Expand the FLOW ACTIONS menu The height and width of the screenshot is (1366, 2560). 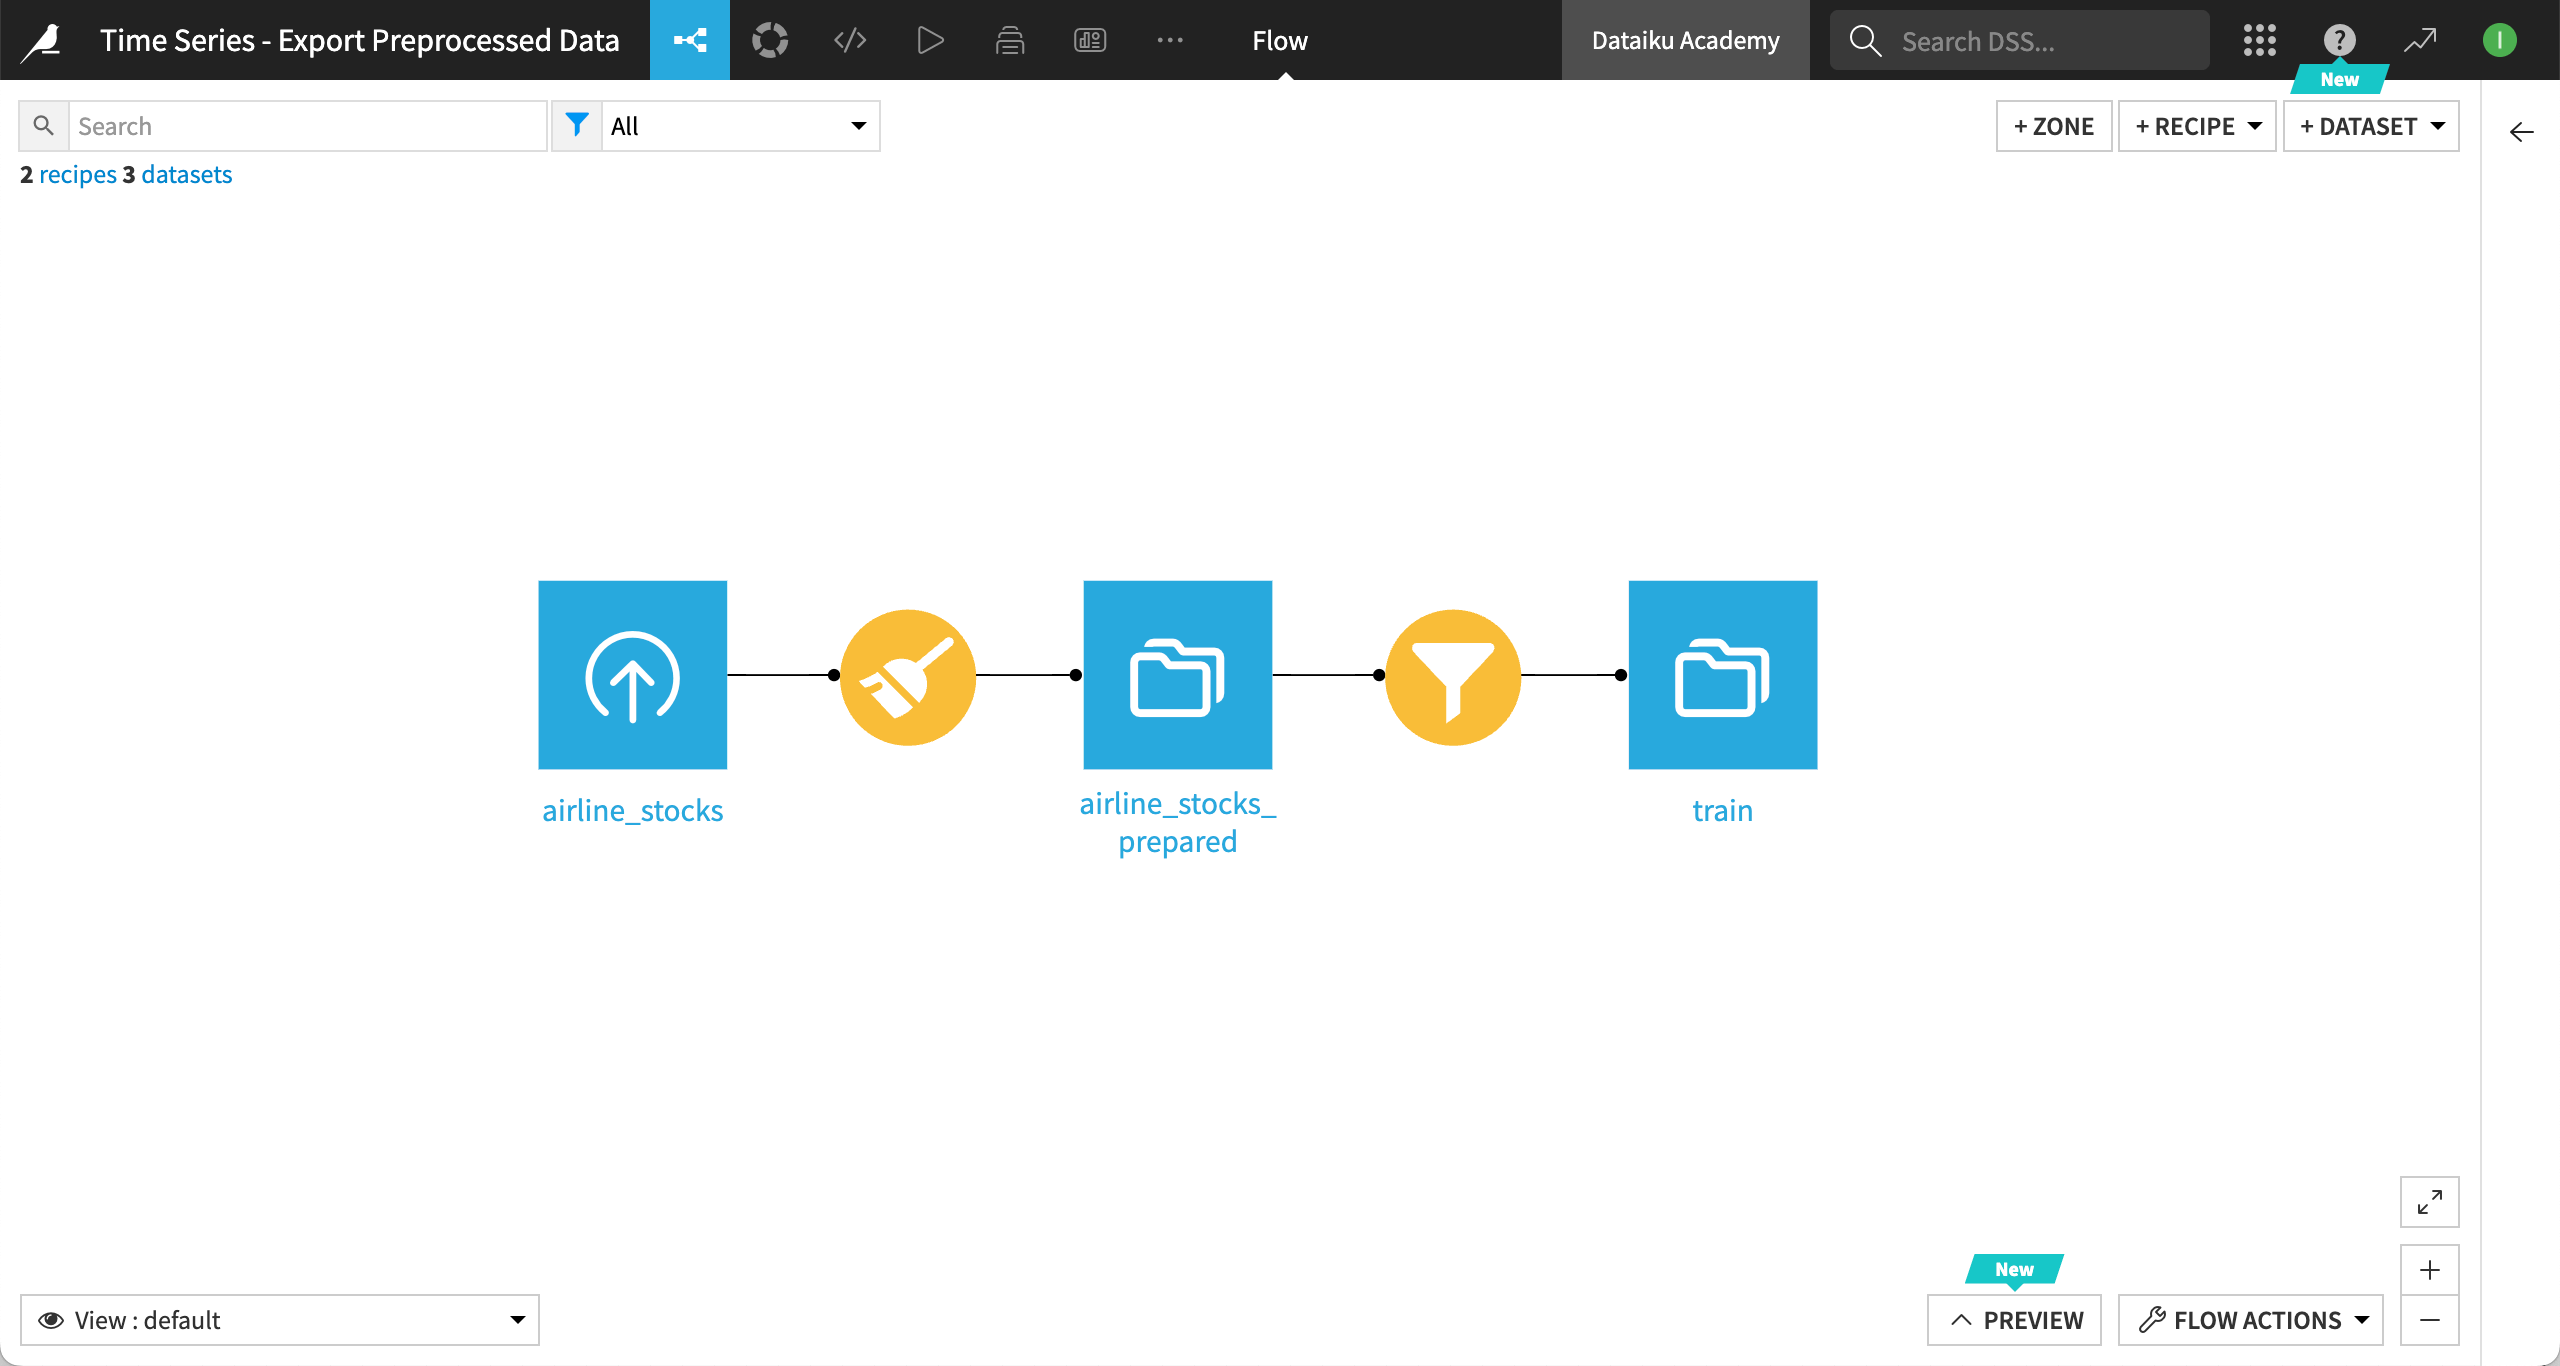pyautogui.click(x=2250, y=1320)
